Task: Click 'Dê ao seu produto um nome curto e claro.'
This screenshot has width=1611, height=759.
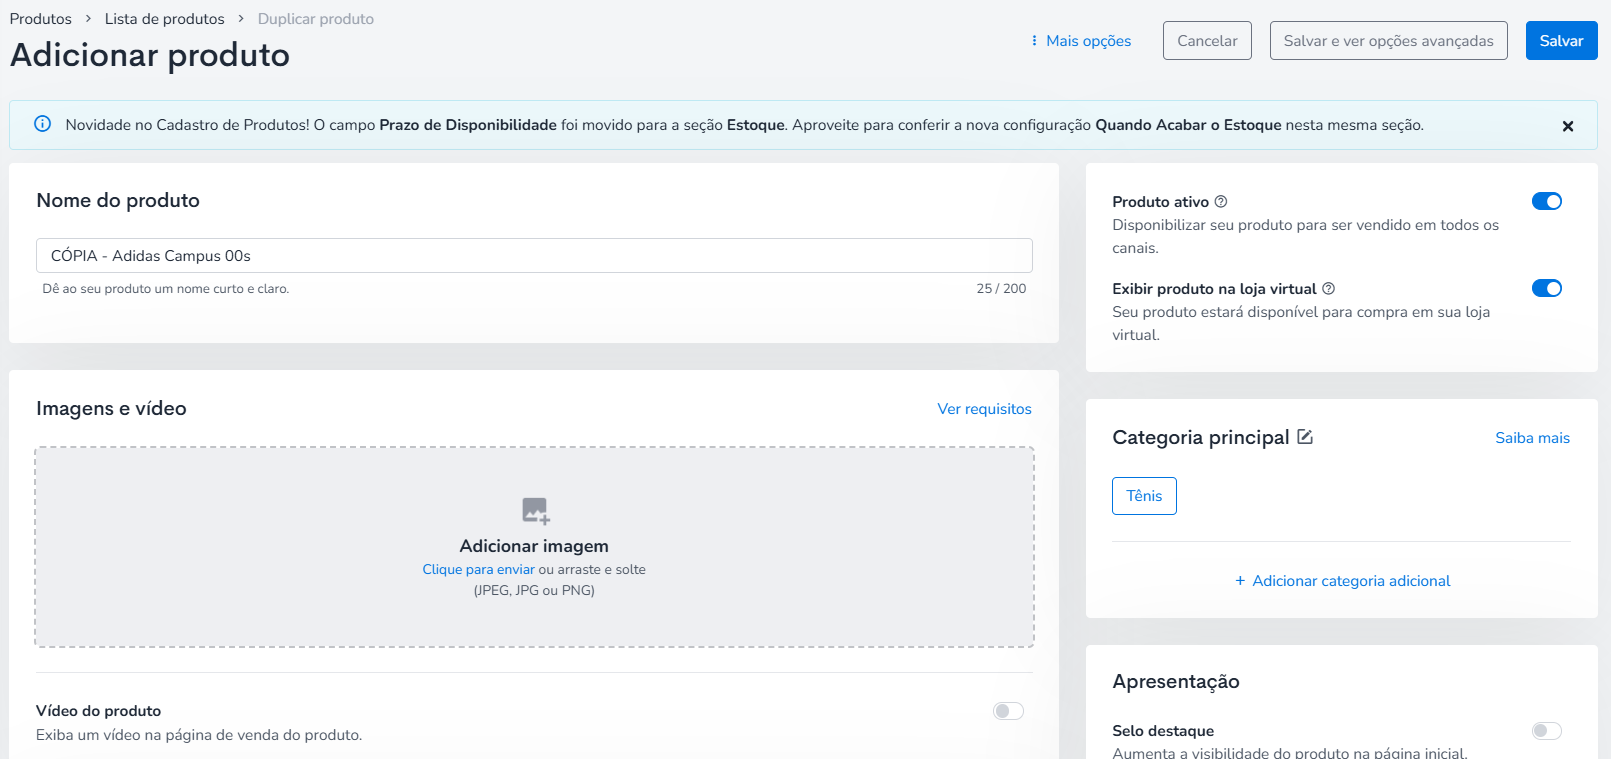Action: (x=166, y=289)
